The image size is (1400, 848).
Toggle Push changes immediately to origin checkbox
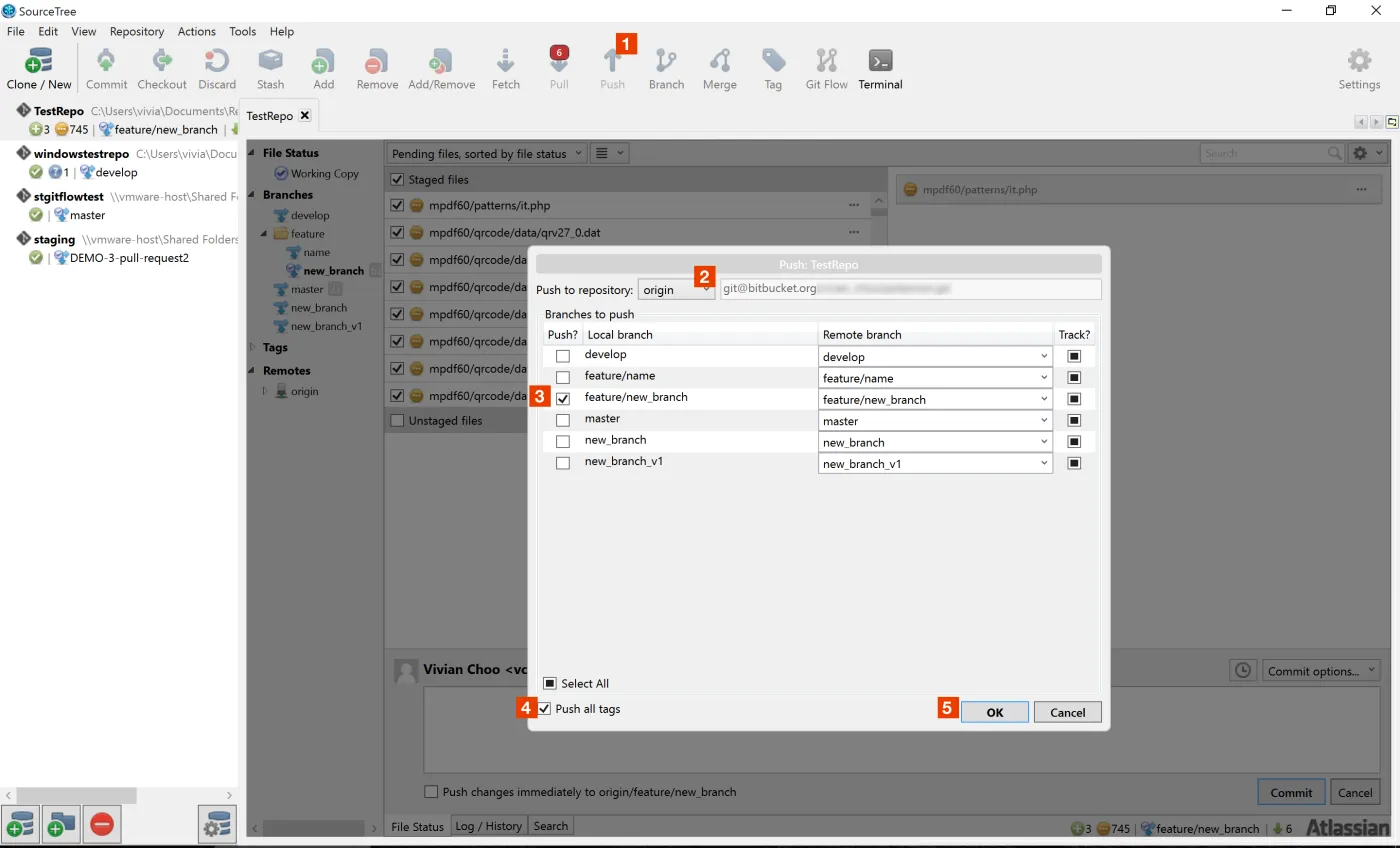pos(431,791)
